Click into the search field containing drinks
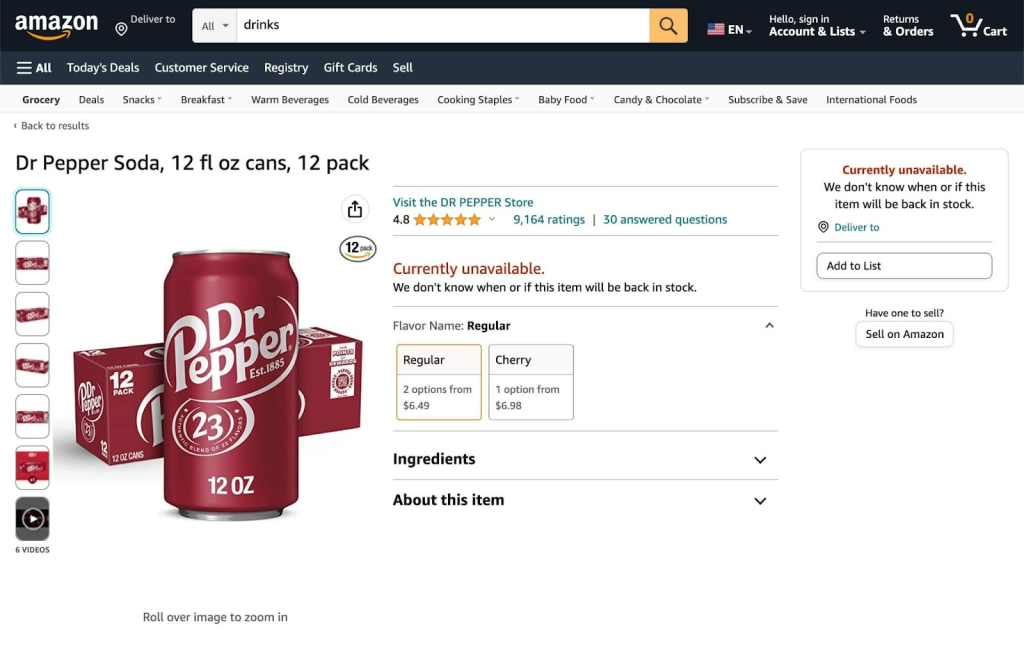 pyautogui.click(x=443, y=25)
